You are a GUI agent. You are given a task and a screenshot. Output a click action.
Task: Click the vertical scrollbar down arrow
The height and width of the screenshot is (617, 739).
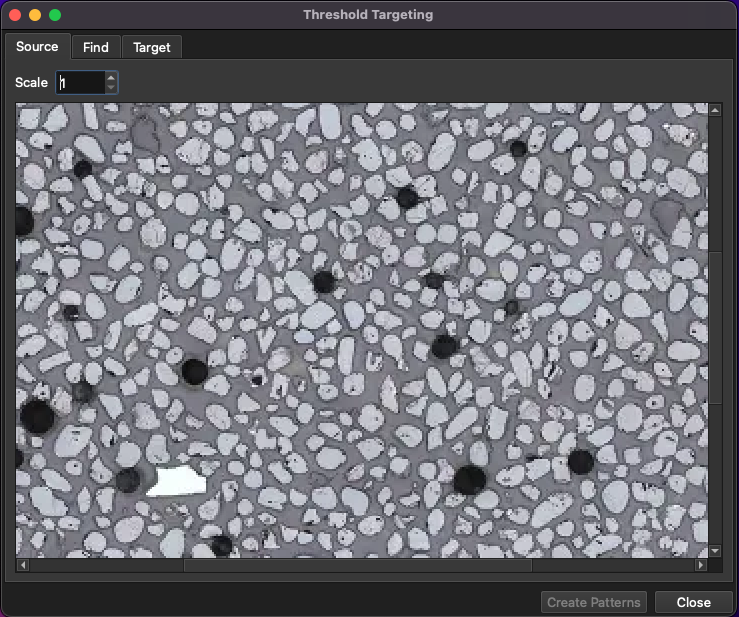click(715, 551)
